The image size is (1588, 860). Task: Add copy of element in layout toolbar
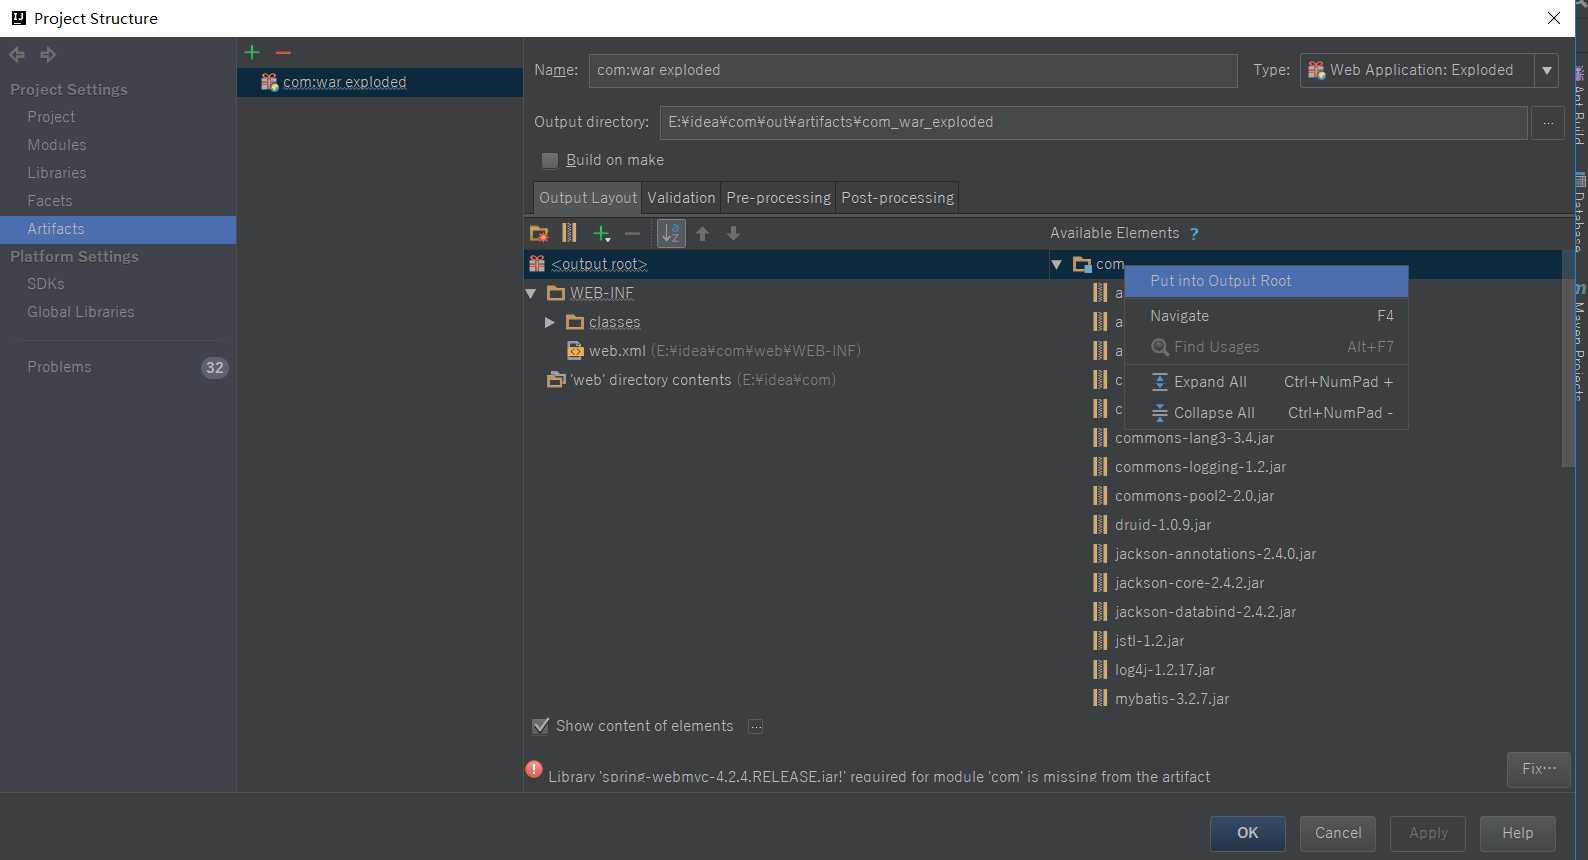[601, 233]
